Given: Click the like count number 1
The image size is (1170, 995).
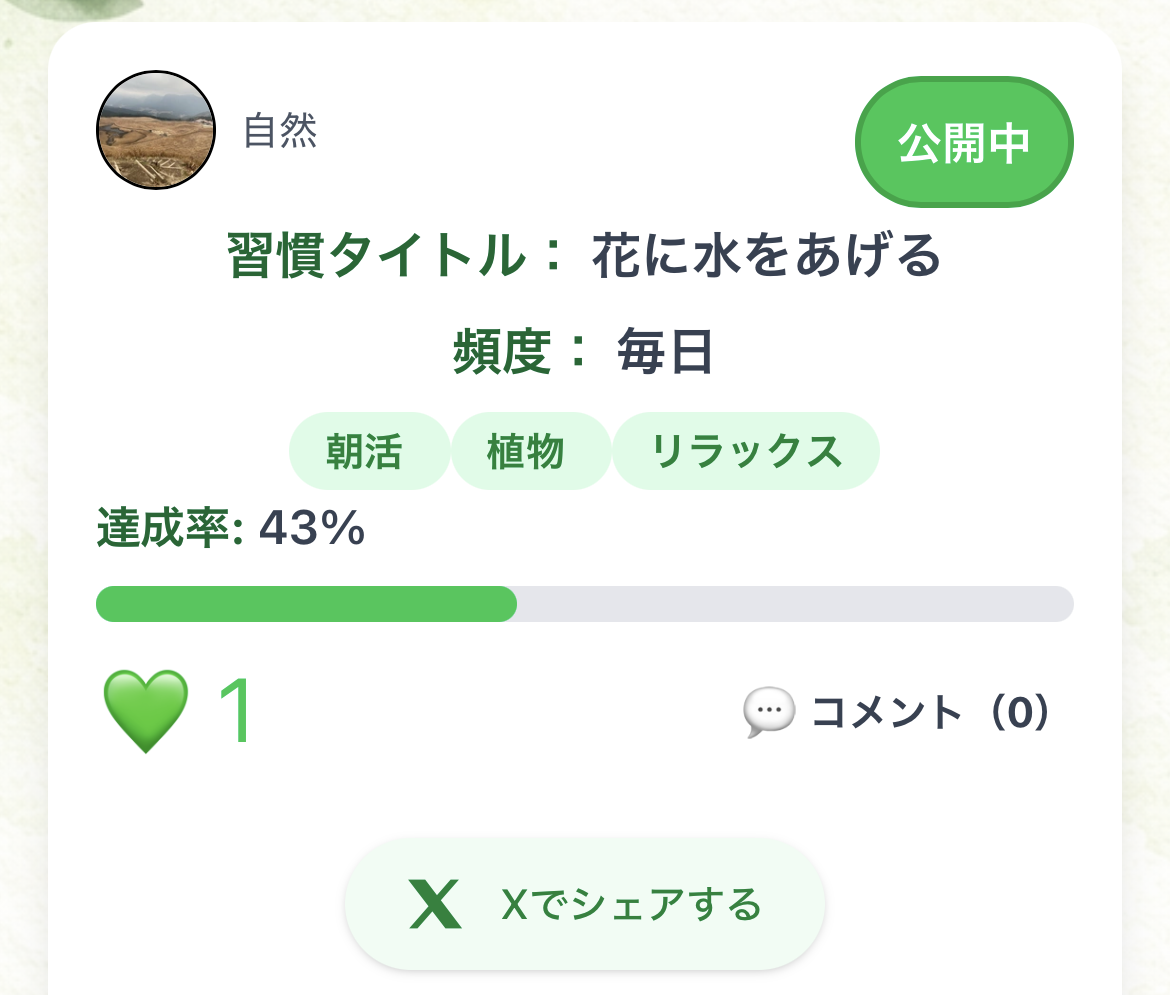Looking at the screenshot, I should pyautogui.click(x=235, y=712).
